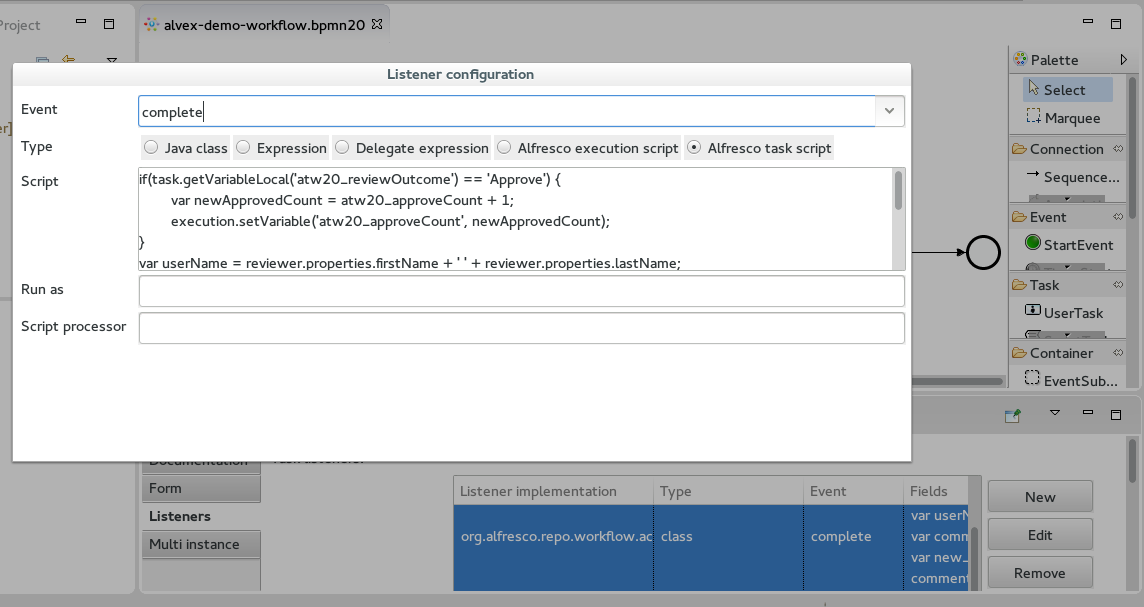Open the Event dropdown list
The image size is (1144, 607).
pos(889,111)
